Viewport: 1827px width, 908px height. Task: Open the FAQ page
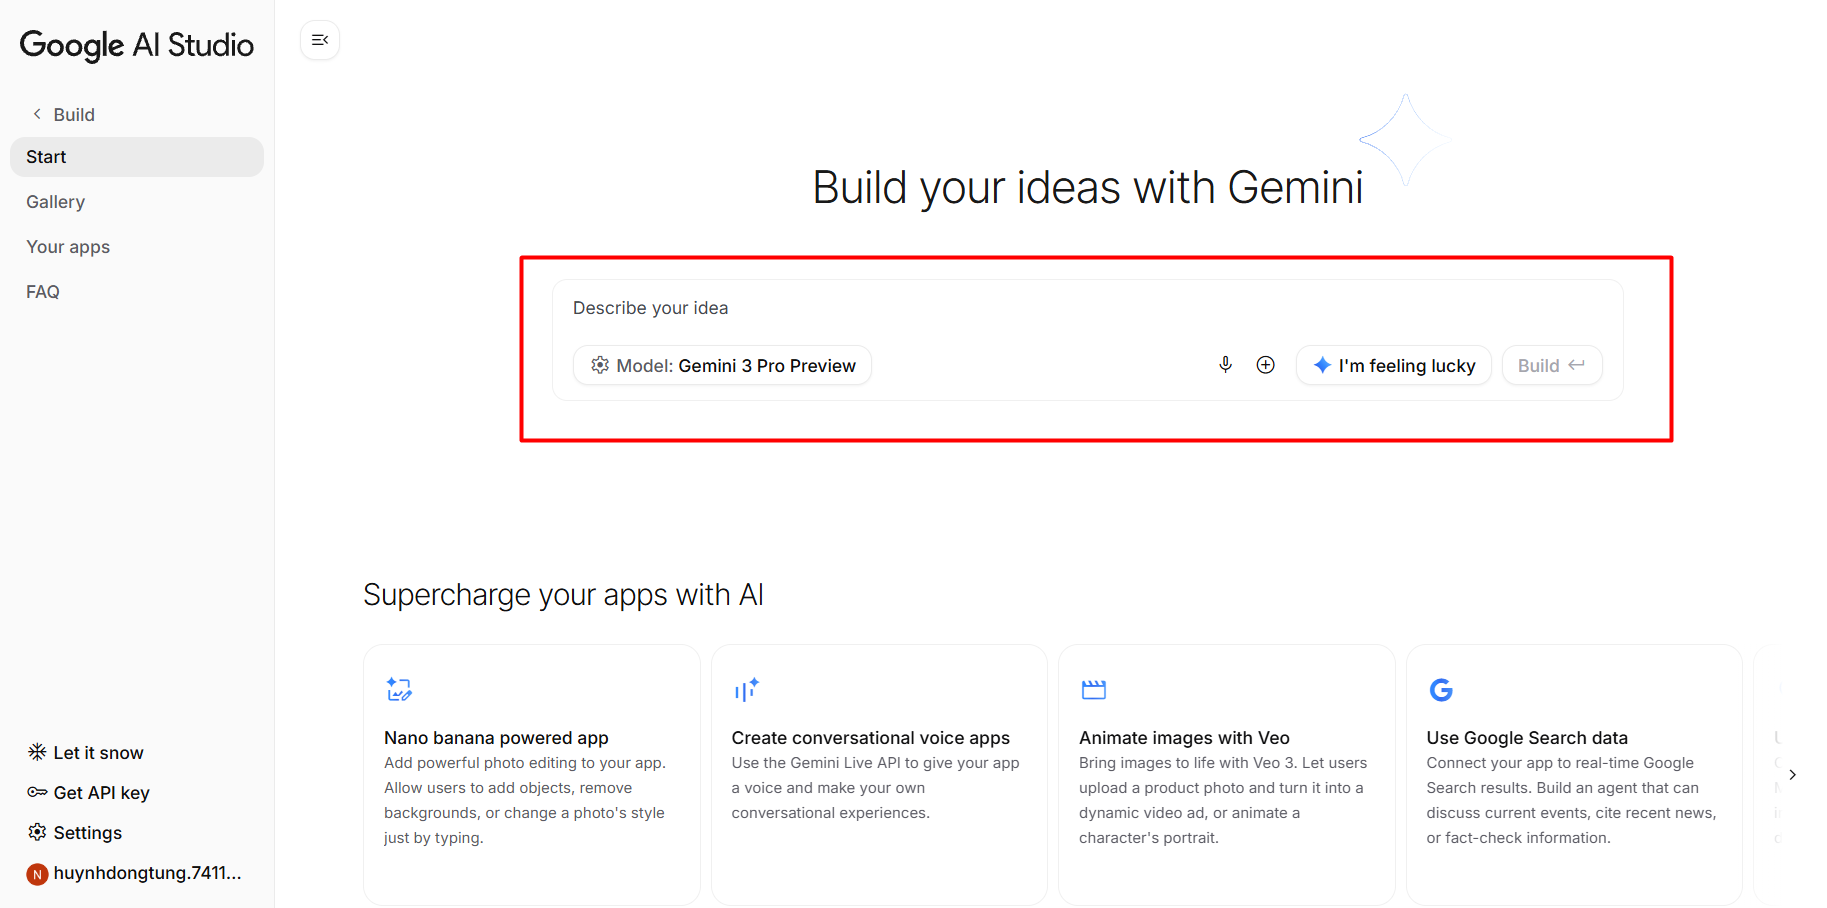click(x=43, y=292)
